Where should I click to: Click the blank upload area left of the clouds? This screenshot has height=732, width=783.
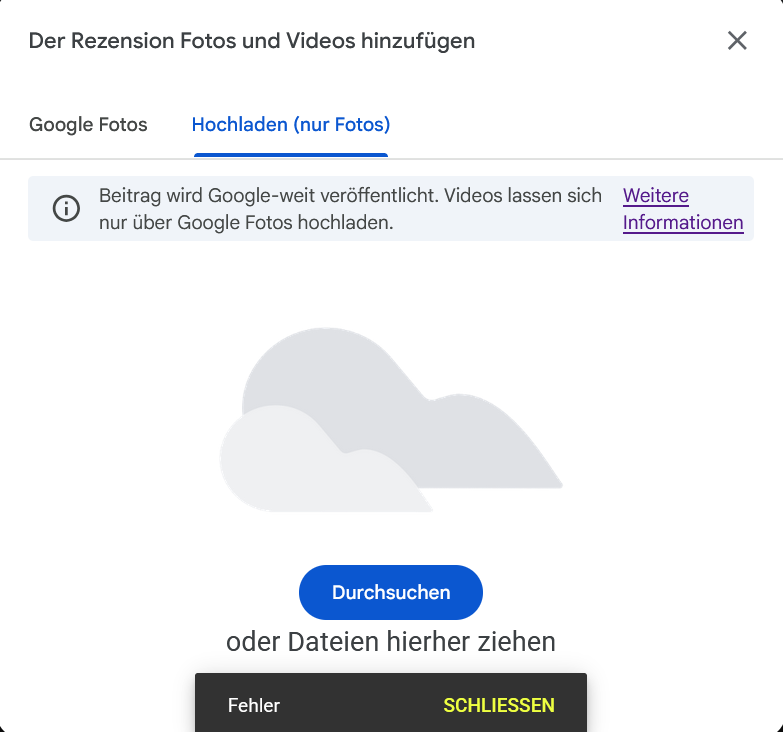point(110,420)
